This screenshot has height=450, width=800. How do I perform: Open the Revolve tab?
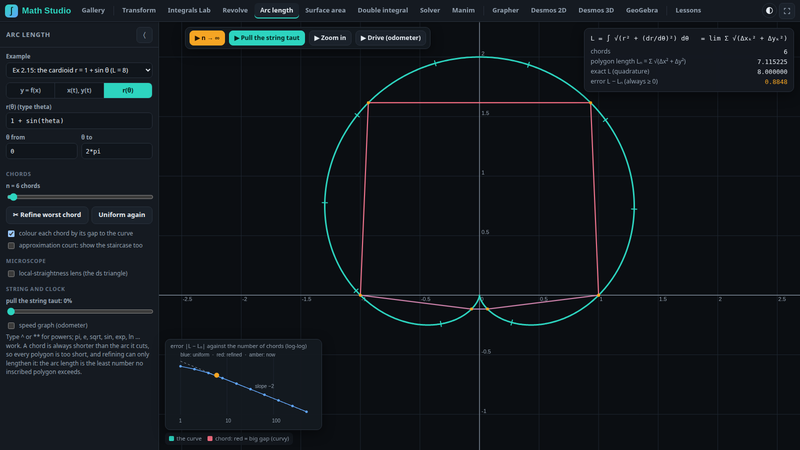[x=235, y=10]
